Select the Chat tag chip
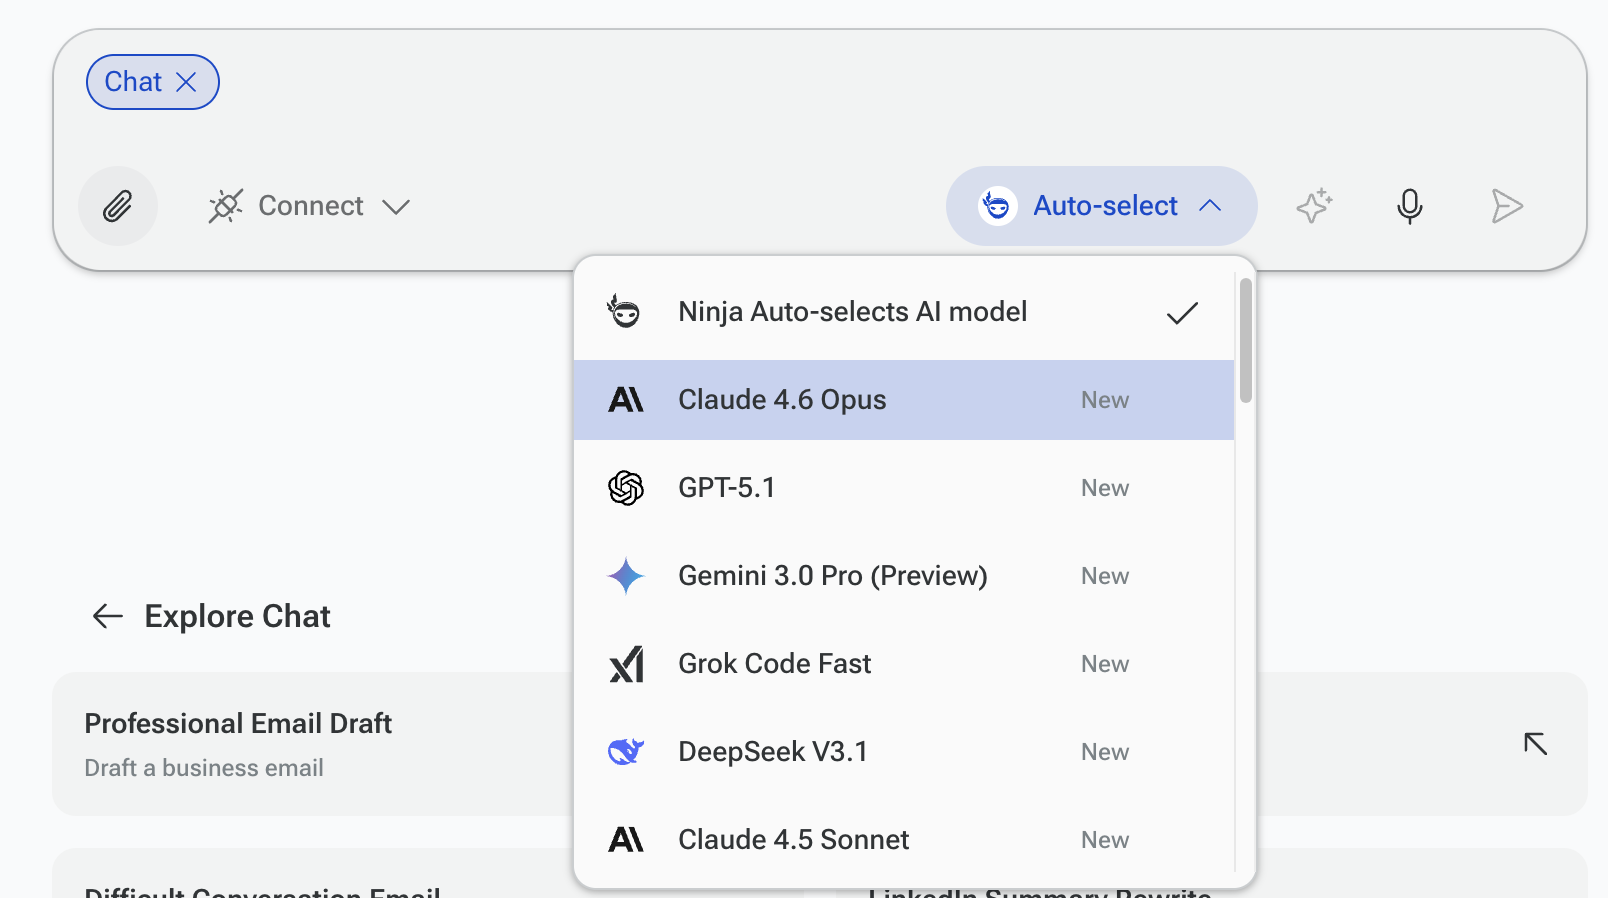1608x898 pixels. [152, 82]
